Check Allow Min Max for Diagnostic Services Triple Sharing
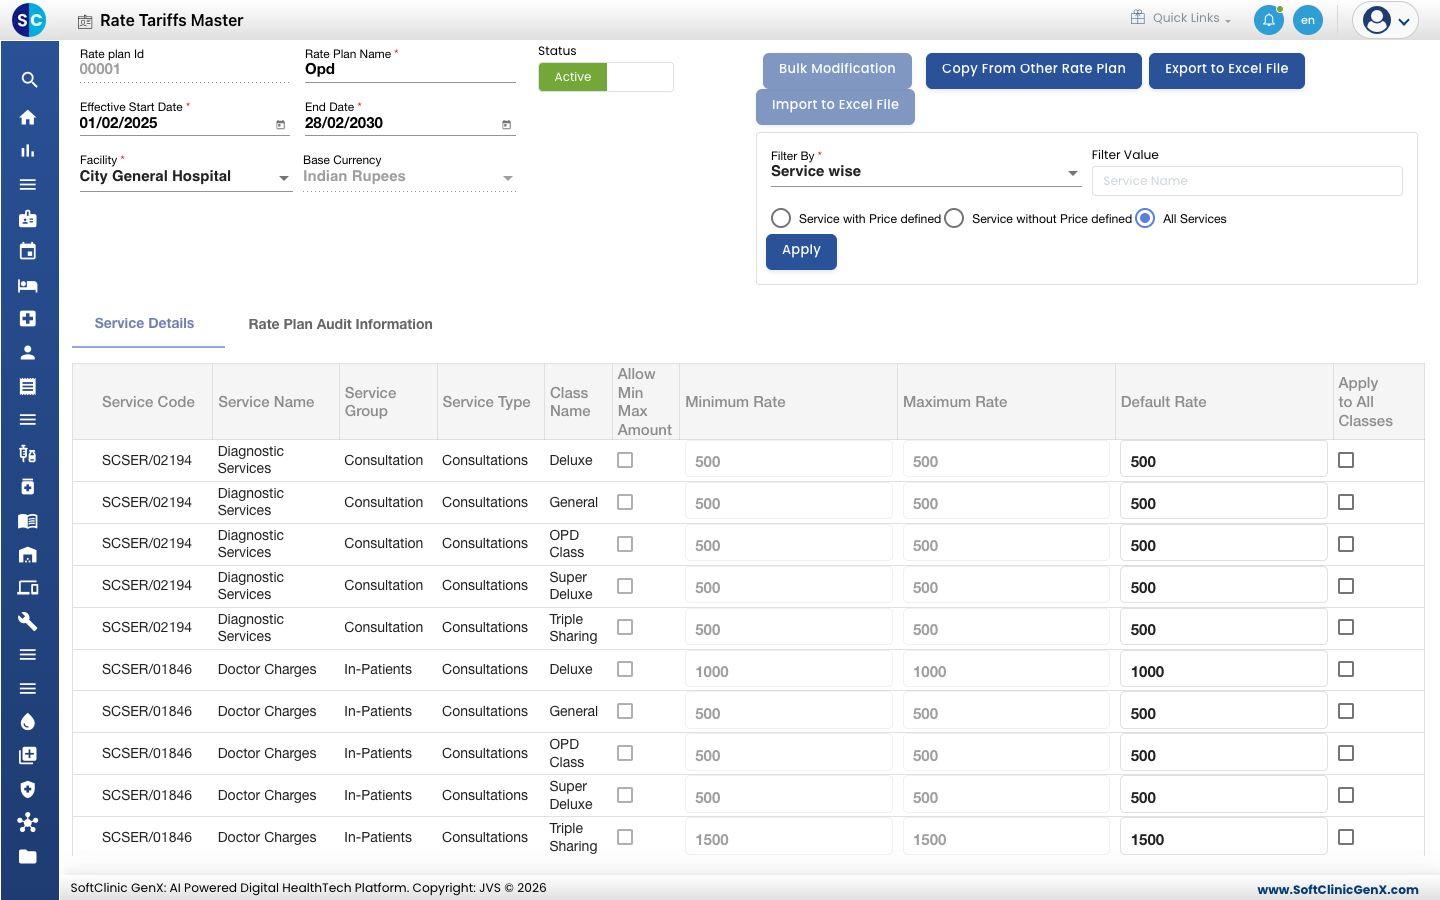This screenshot has width=1440, height=900. coord(625,627)
